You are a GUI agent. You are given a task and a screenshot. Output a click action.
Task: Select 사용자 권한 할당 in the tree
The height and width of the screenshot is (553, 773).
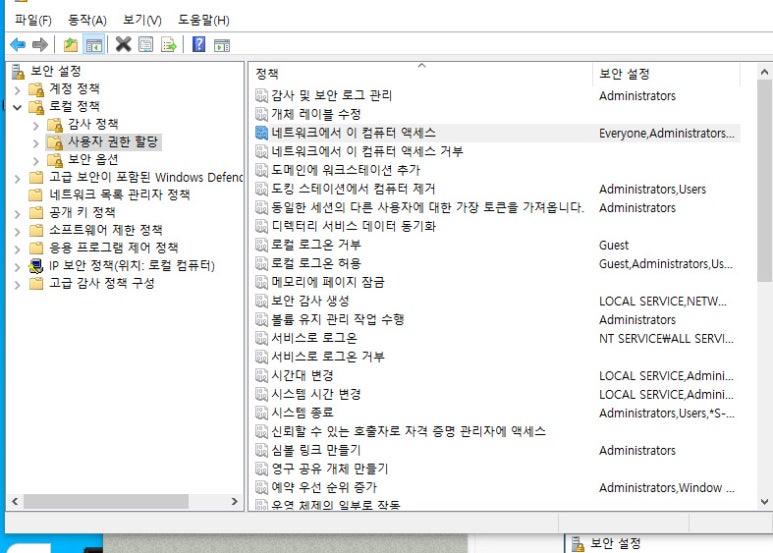(x=112, y=142)
